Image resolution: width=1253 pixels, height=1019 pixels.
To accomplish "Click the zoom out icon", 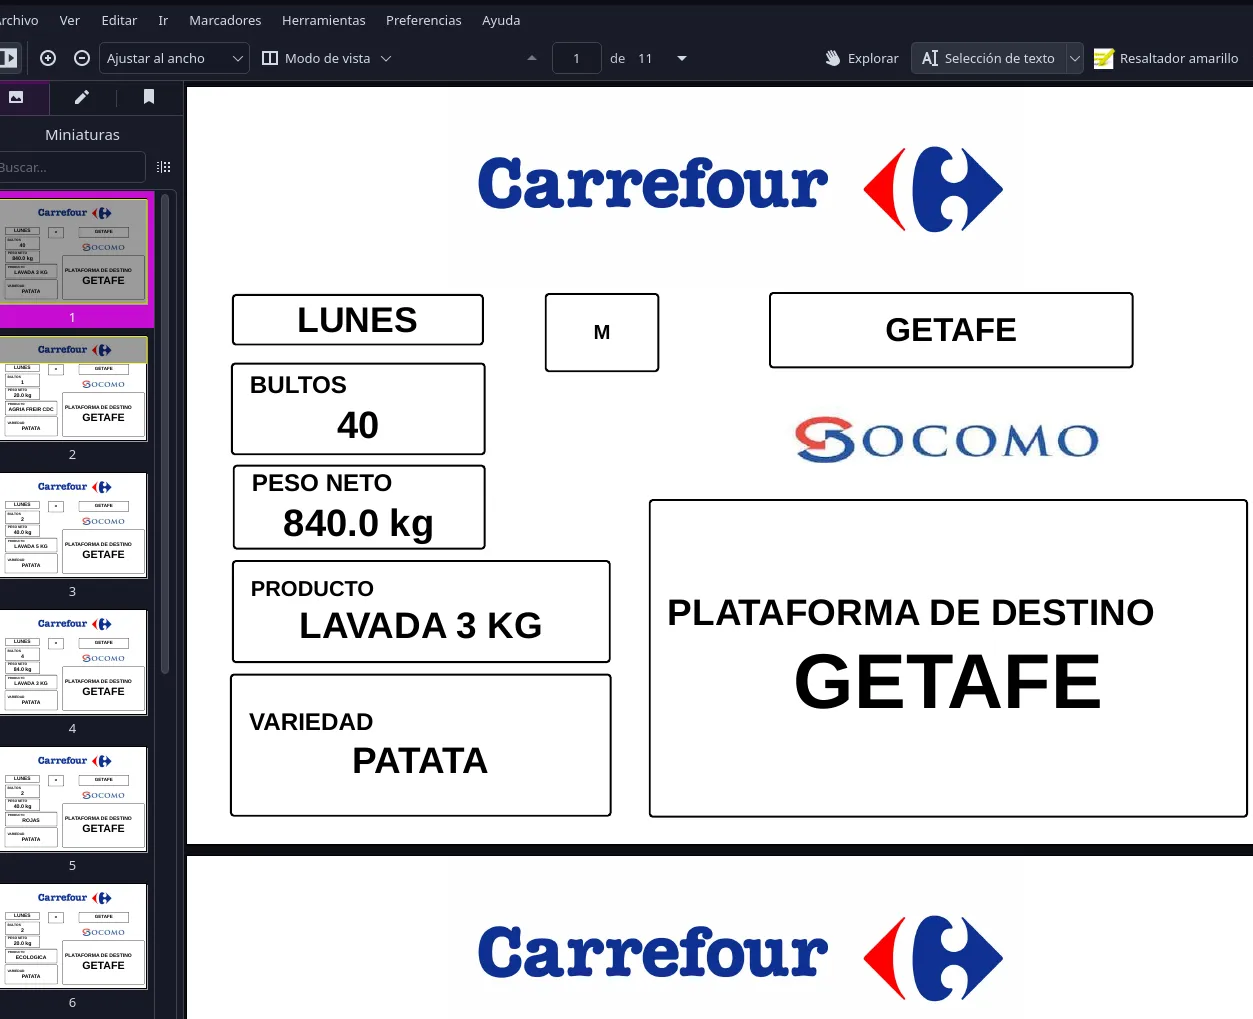I will pos(82,58).
